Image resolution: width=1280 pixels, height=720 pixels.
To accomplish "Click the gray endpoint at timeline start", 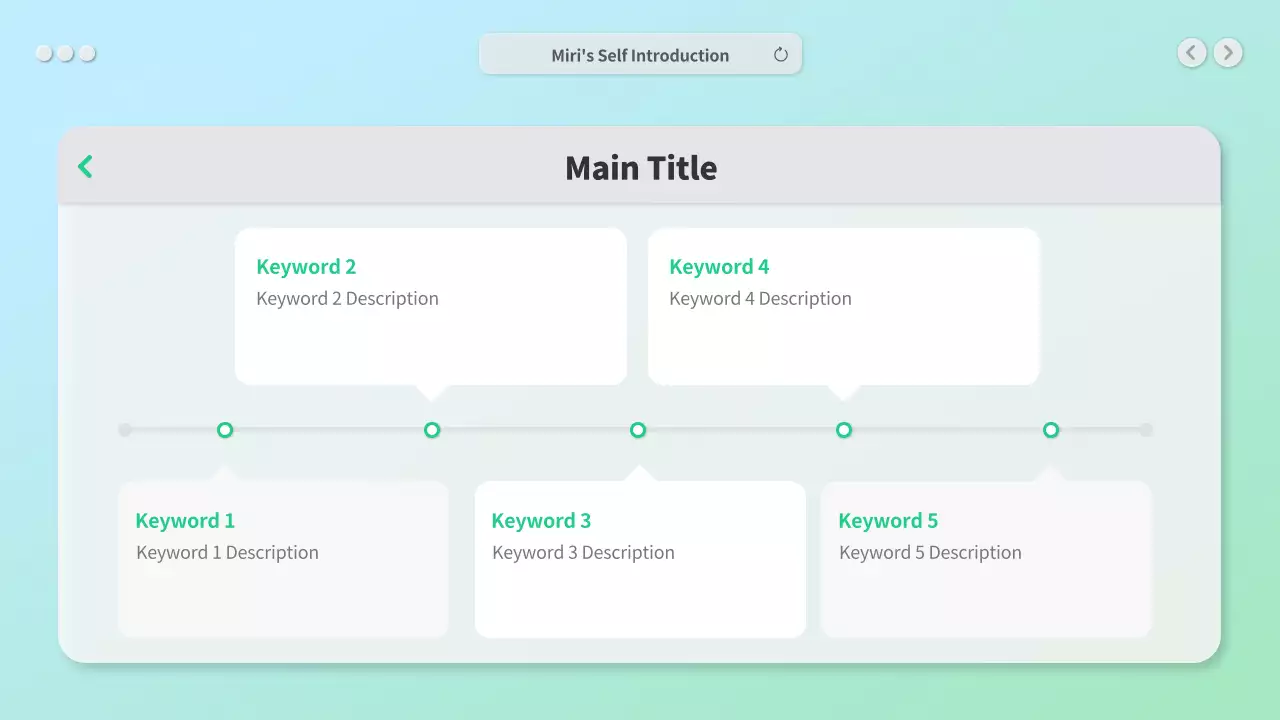I will [125, 430].
